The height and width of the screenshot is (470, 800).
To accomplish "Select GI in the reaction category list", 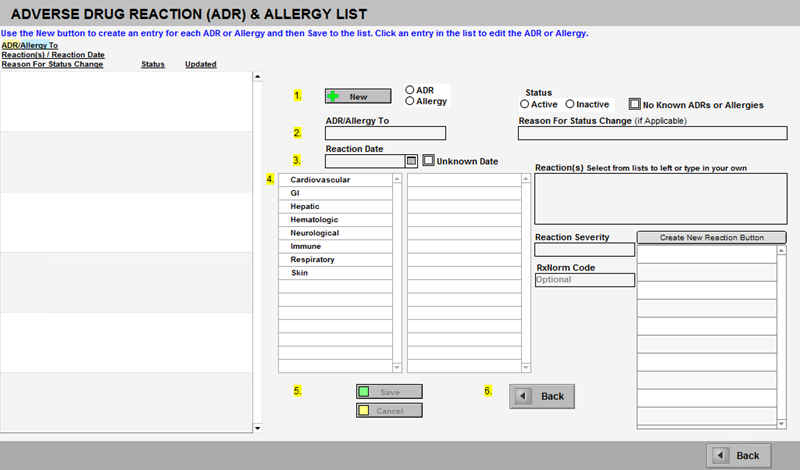I will [x=335, y=193].
